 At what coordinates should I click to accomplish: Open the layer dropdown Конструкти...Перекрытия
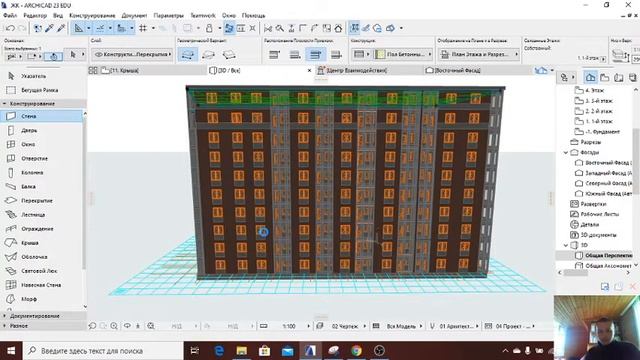(132, 54)
